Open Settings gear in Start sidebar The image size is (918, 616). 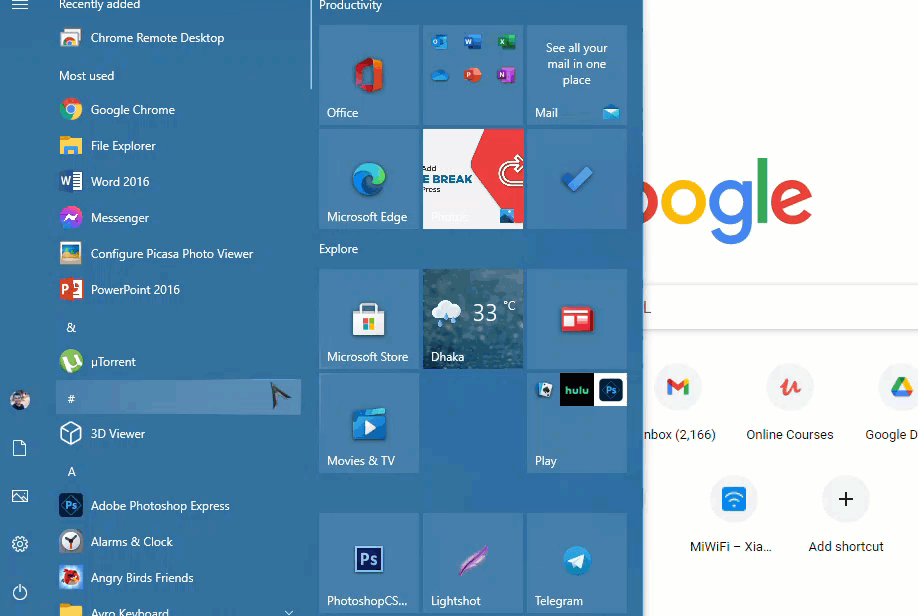coord(20,544)
